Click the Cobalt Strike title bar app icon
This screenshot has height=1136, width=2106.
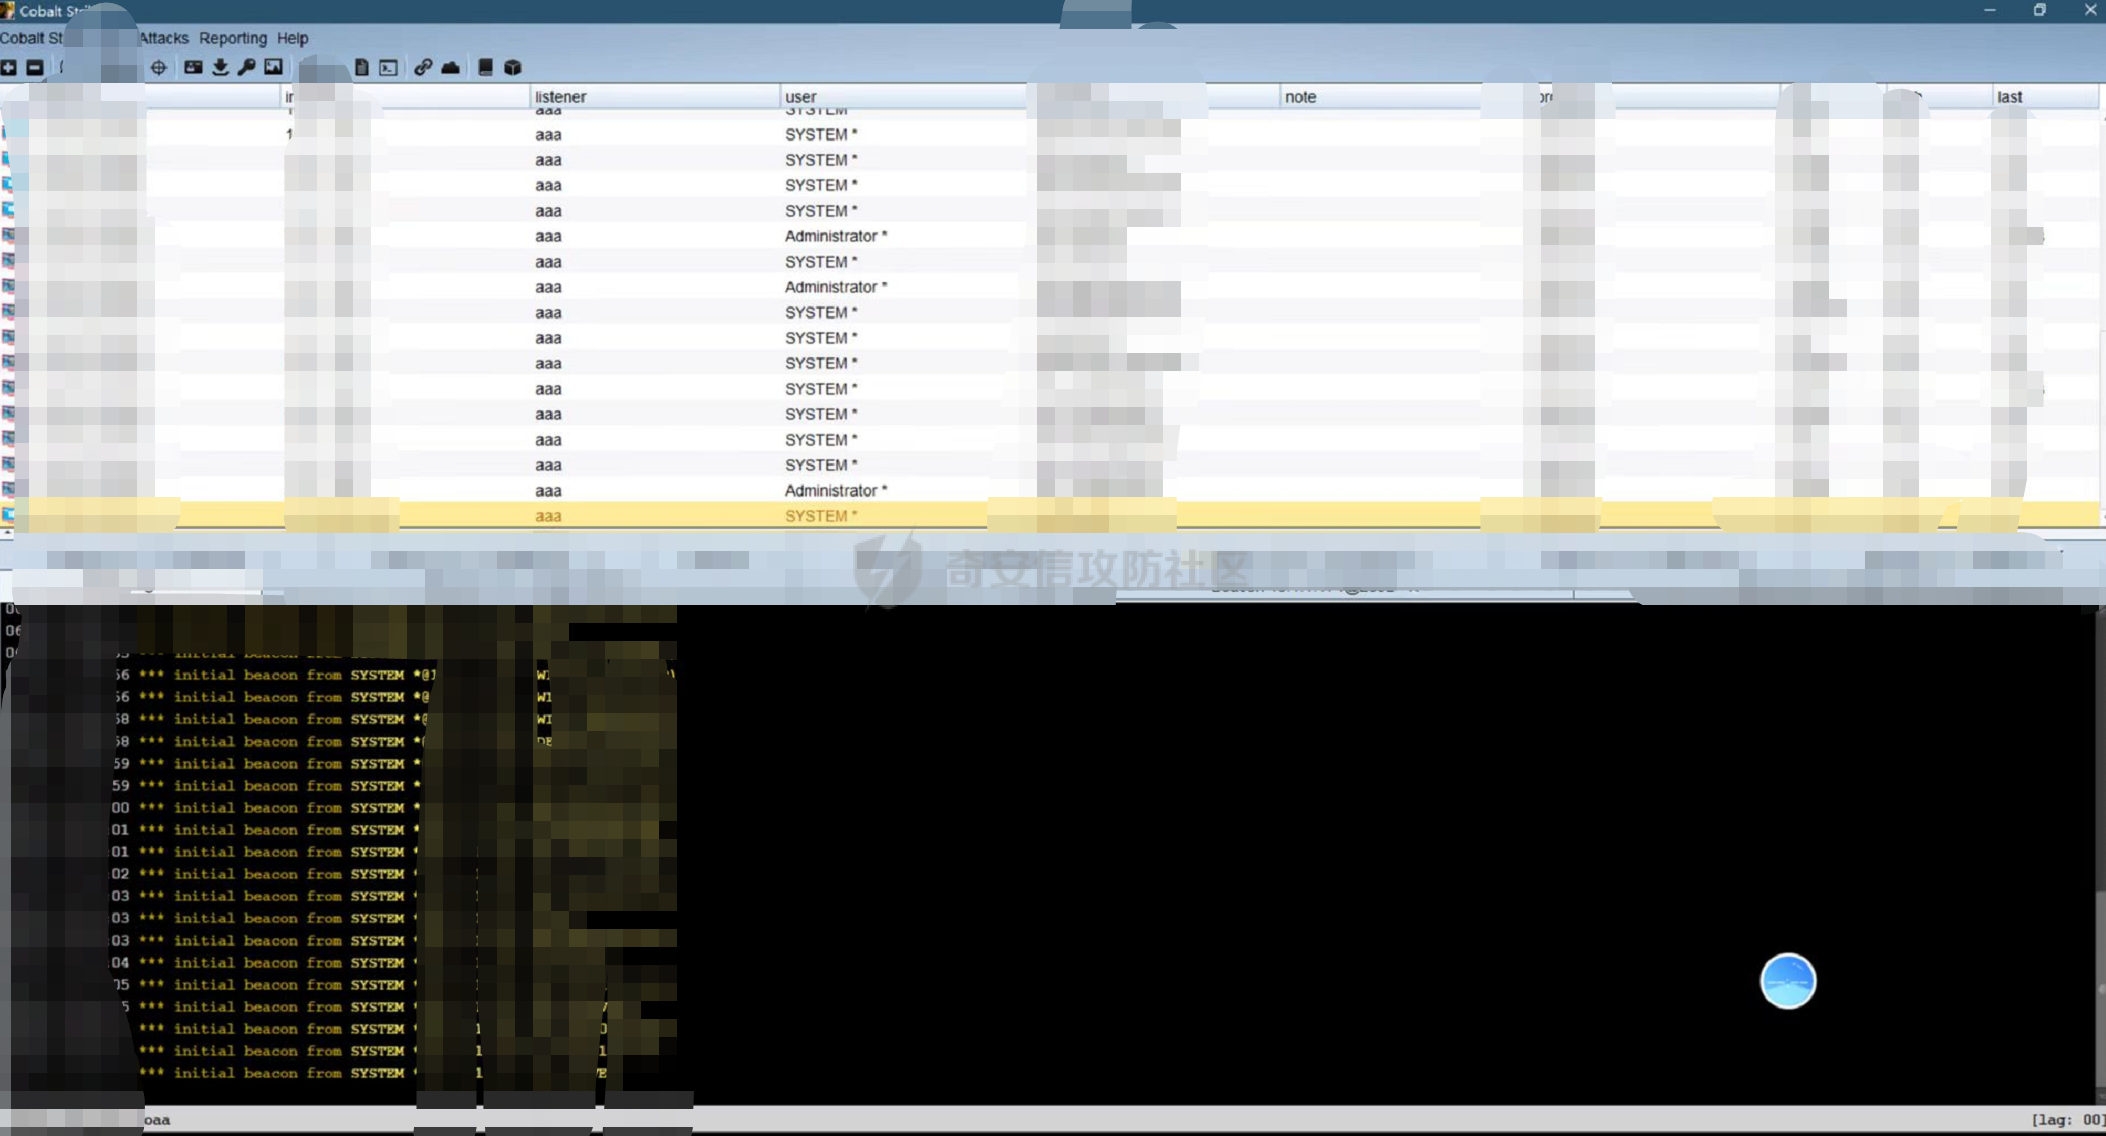click(8, 10)
